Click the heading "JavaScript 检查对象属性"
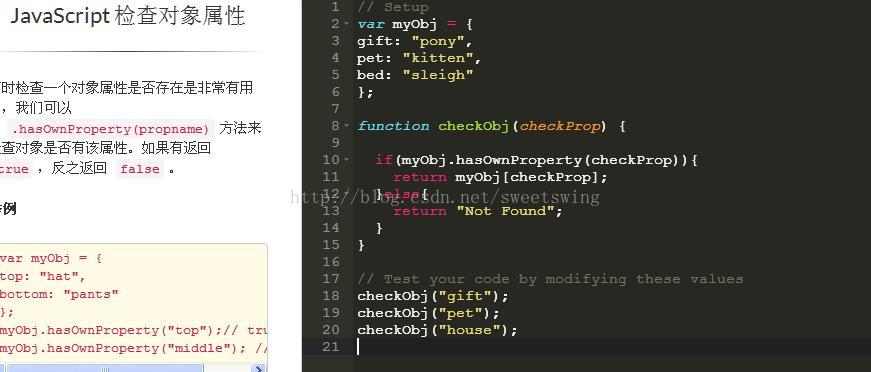Screen dimensions: 871x372 click(128, 16)
